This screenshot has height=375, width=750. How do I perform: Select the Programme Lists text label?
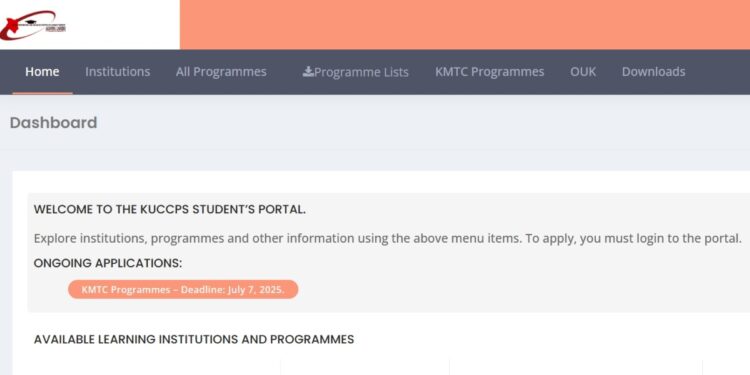361,72
